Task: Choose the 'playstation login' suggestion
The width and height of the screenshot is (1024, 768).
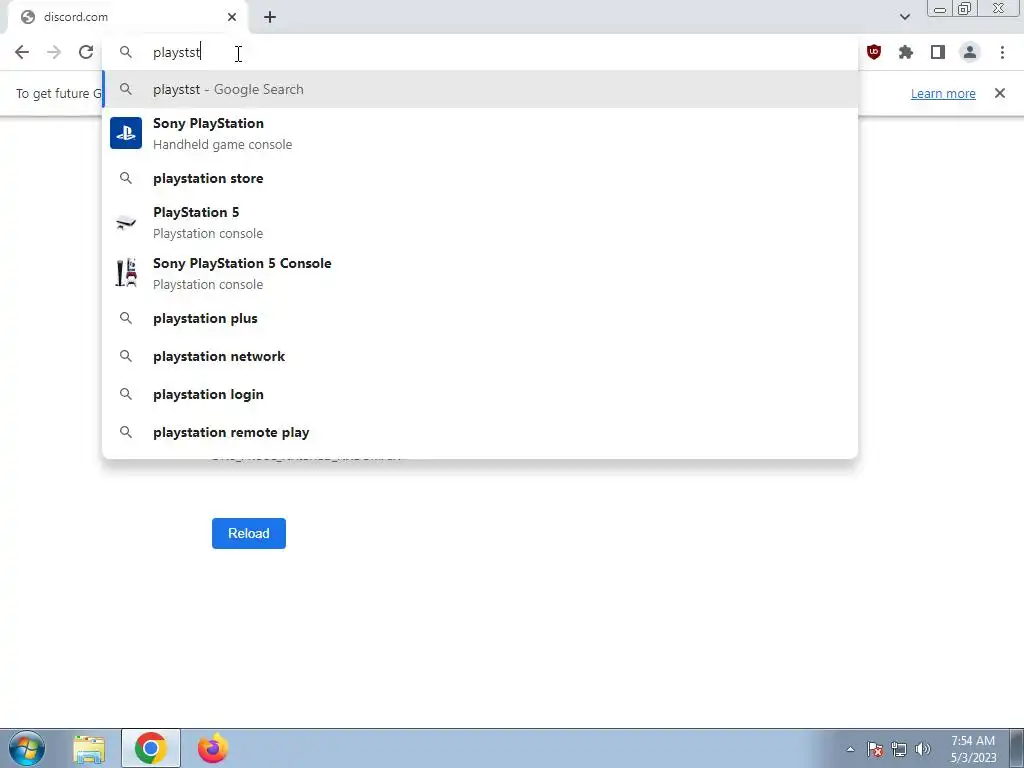Action: coord(480,394)
